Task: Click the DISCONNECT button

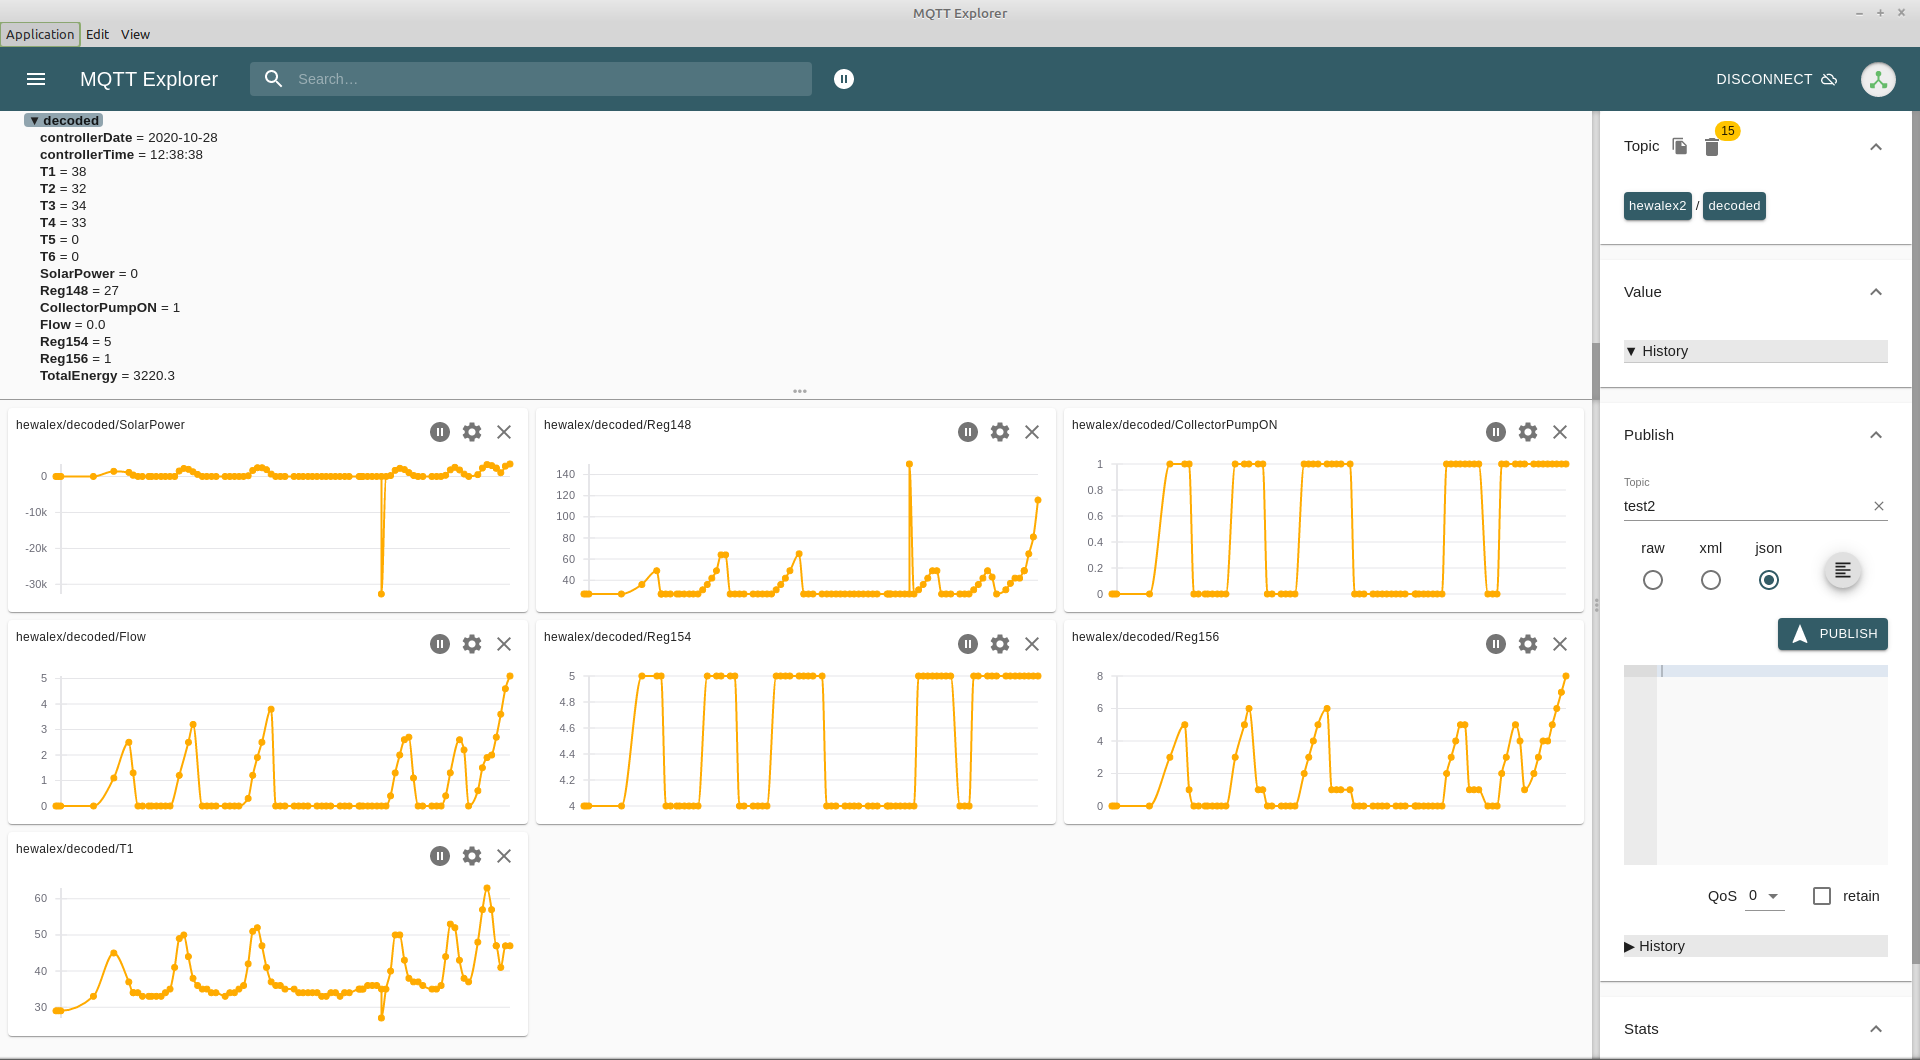Action: 1776,79
